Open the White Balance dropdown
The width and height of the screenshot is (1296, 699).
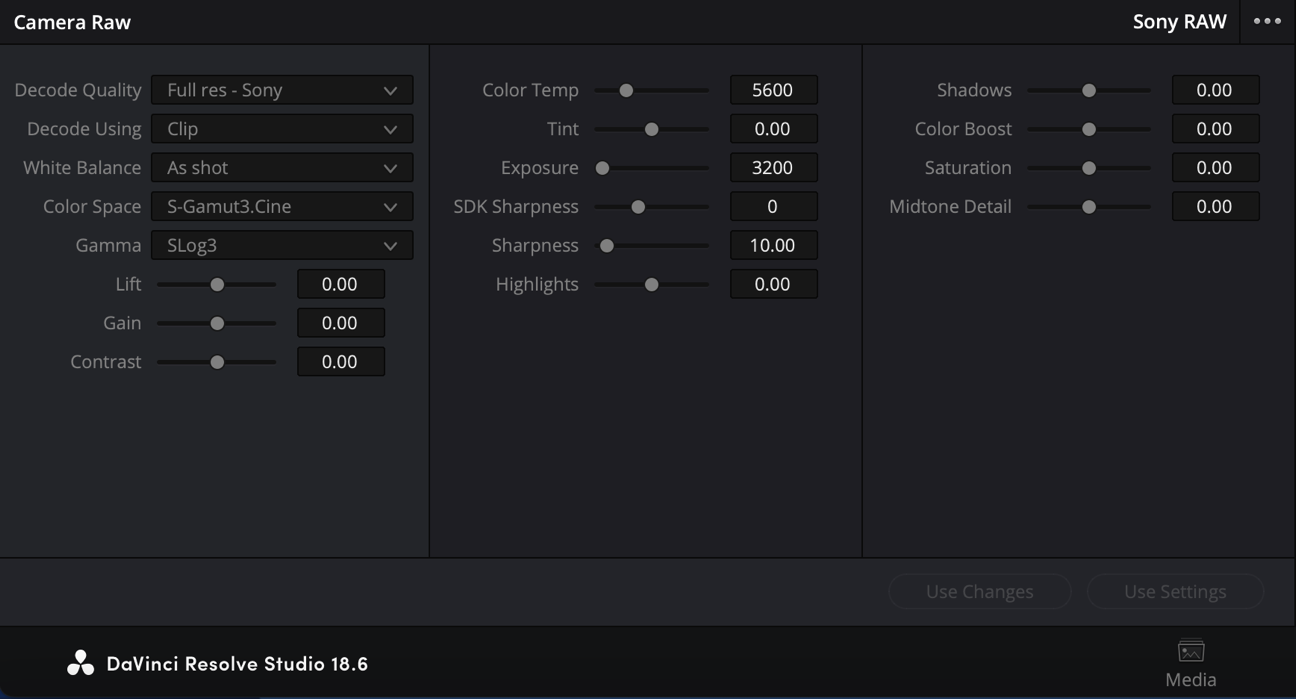[282, 168]
